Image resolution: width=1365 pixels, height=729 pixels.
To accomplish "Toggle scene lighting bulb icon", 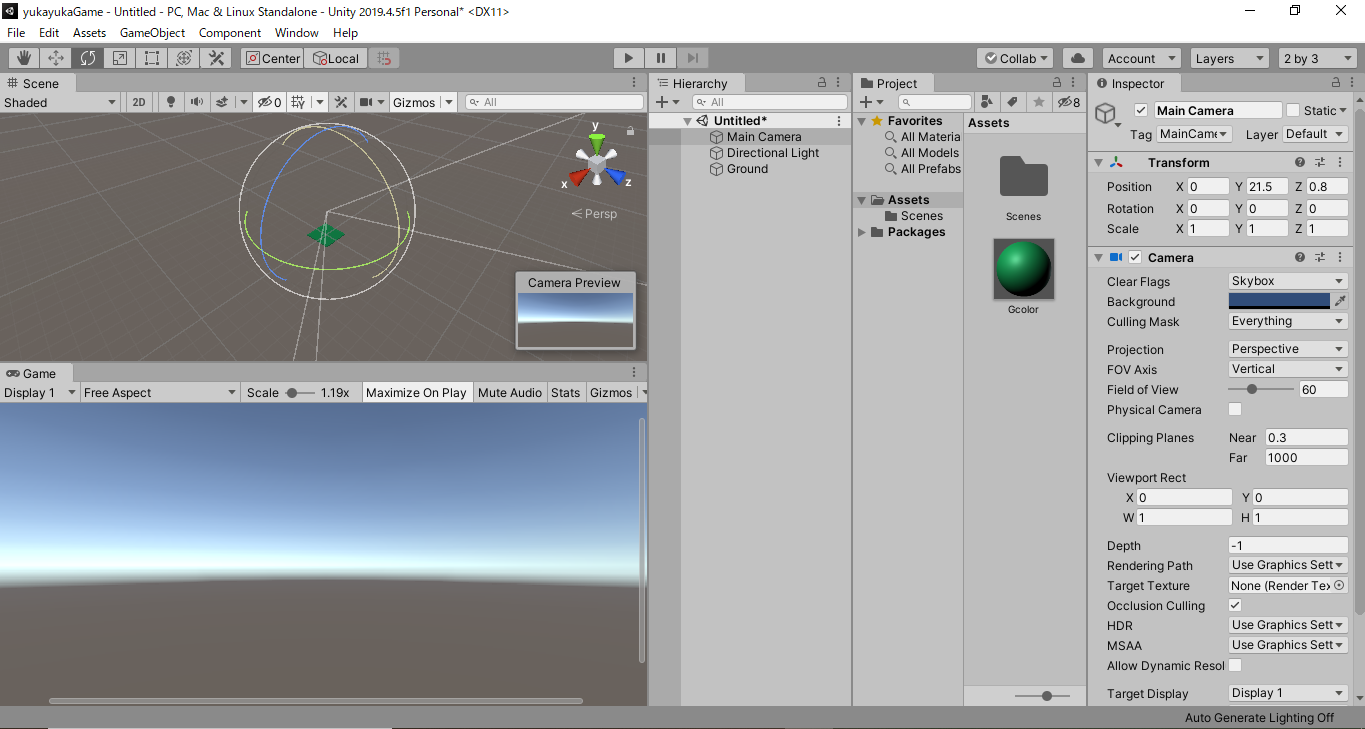I will 171,102.
